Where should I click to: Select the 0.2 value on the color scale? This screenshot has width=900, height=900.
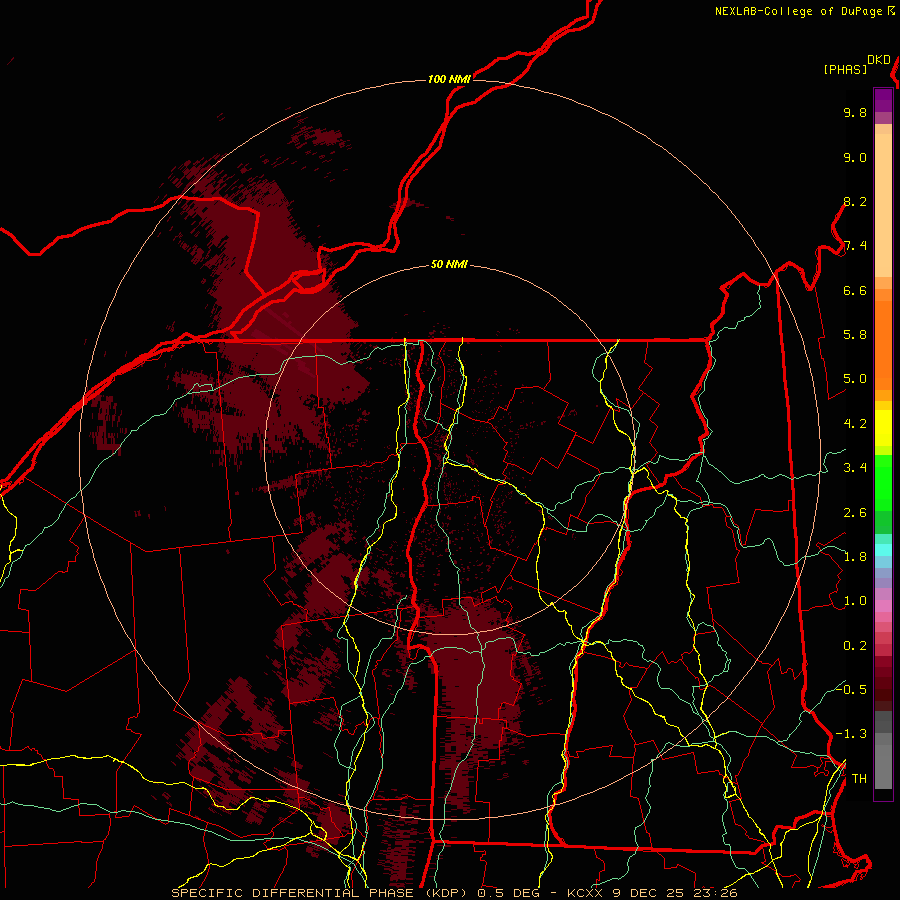click(855, 646)
